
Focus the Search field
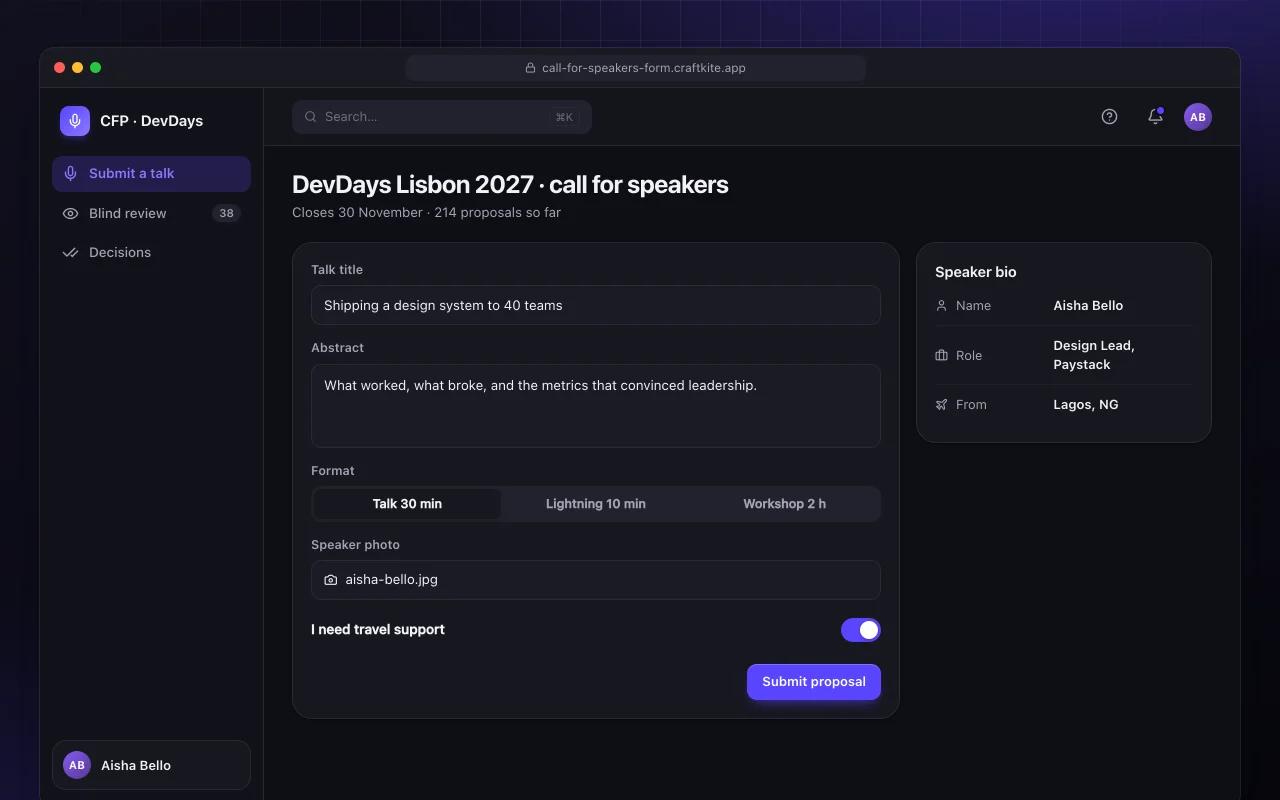click(442, 117)
